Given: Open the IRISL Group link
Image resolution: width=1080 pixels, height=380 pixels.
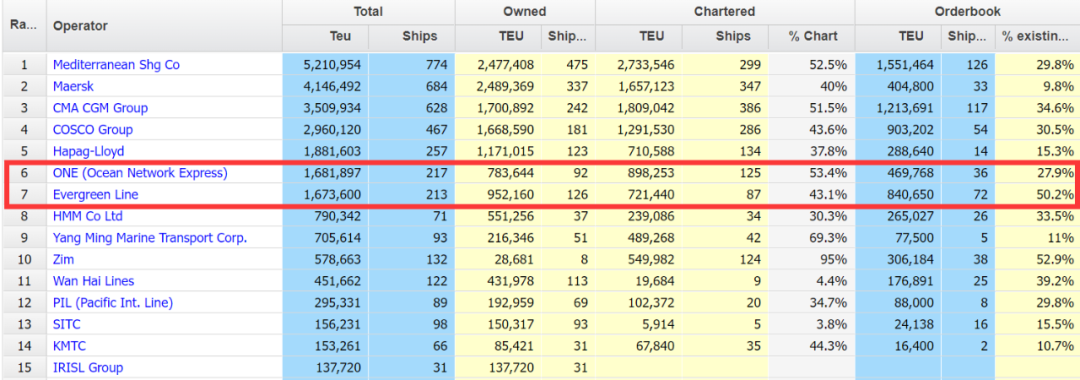Looking at the screenshot, I should (x=87, y=368).
